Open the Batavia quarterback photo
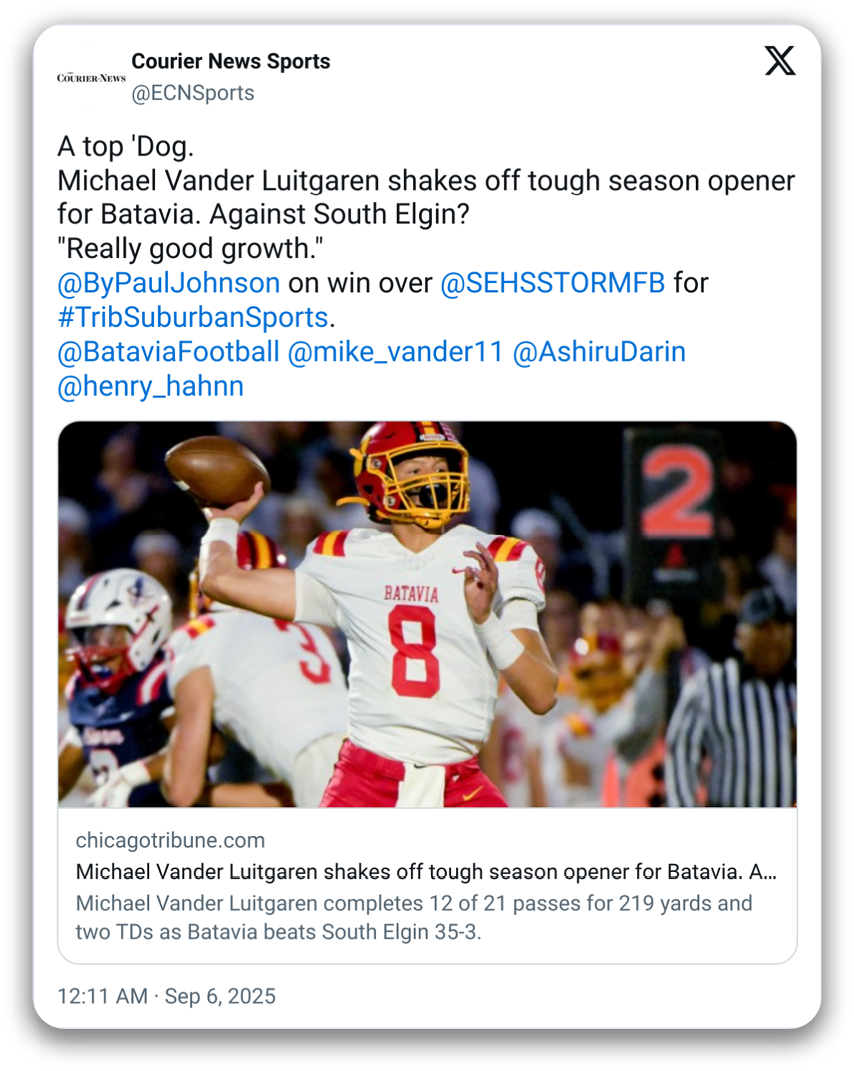Viewport: 854px width, 1071px height. pos(427,614)
